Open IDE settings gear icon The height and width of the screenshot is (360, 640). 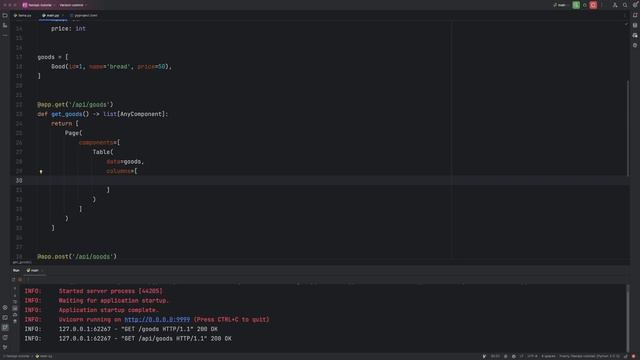(x=635, y=5)
